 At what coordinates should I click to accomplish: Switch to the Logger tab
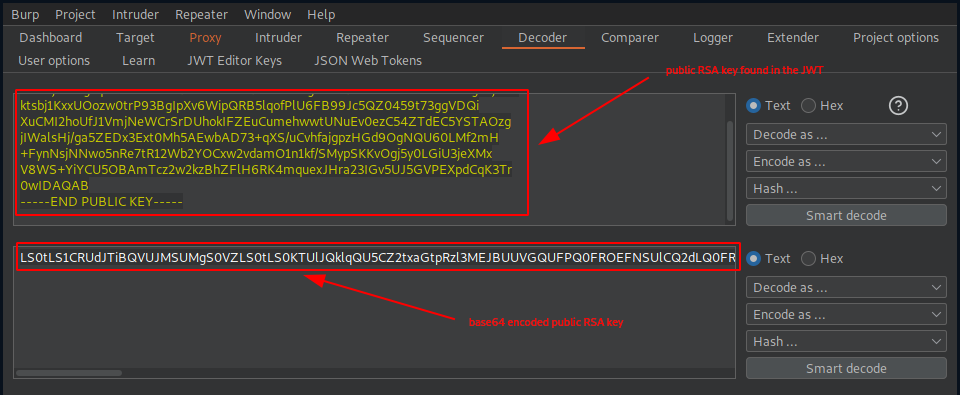[x=713, y=38]
